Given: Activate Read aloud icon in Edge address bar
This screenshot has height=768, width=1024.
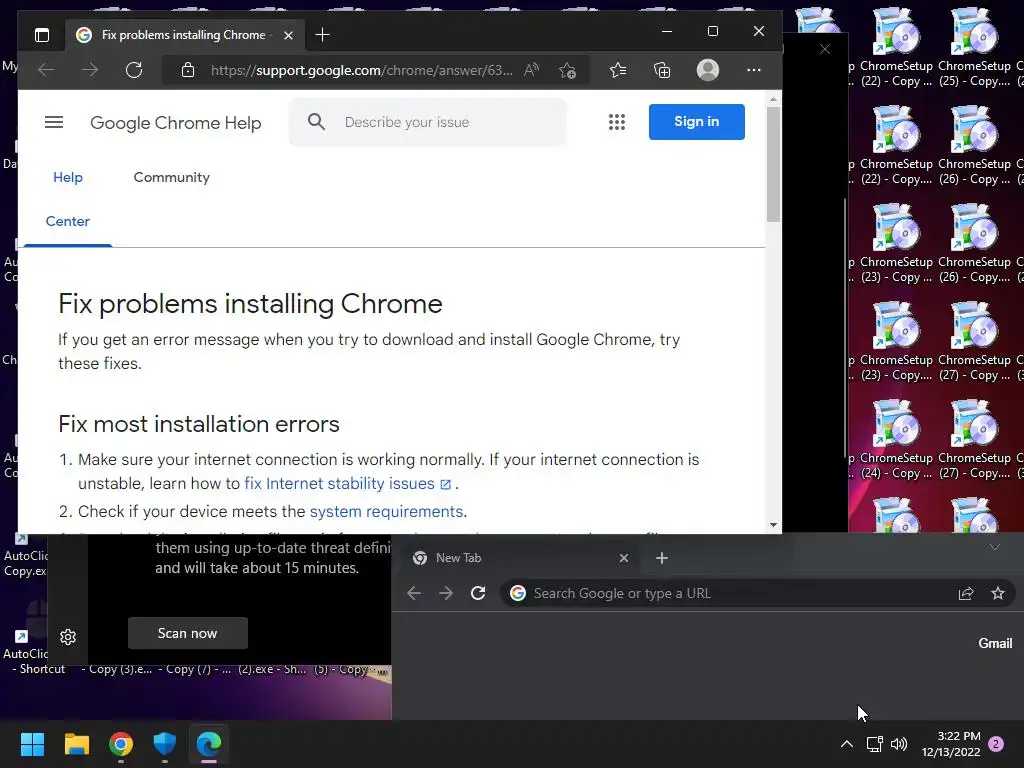Looking at the screenshot, I should coord(532,70).
